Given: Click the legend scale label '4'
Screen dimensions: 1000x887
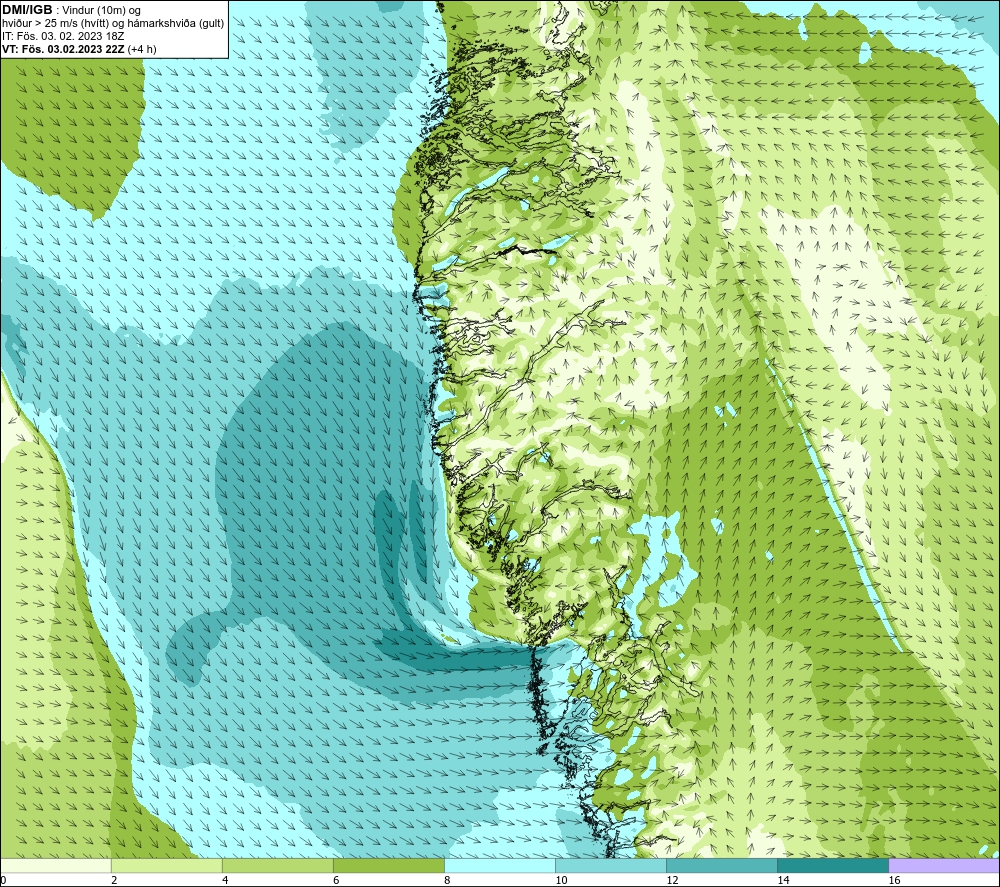Looking at the screenshot, I should point(224,881).
